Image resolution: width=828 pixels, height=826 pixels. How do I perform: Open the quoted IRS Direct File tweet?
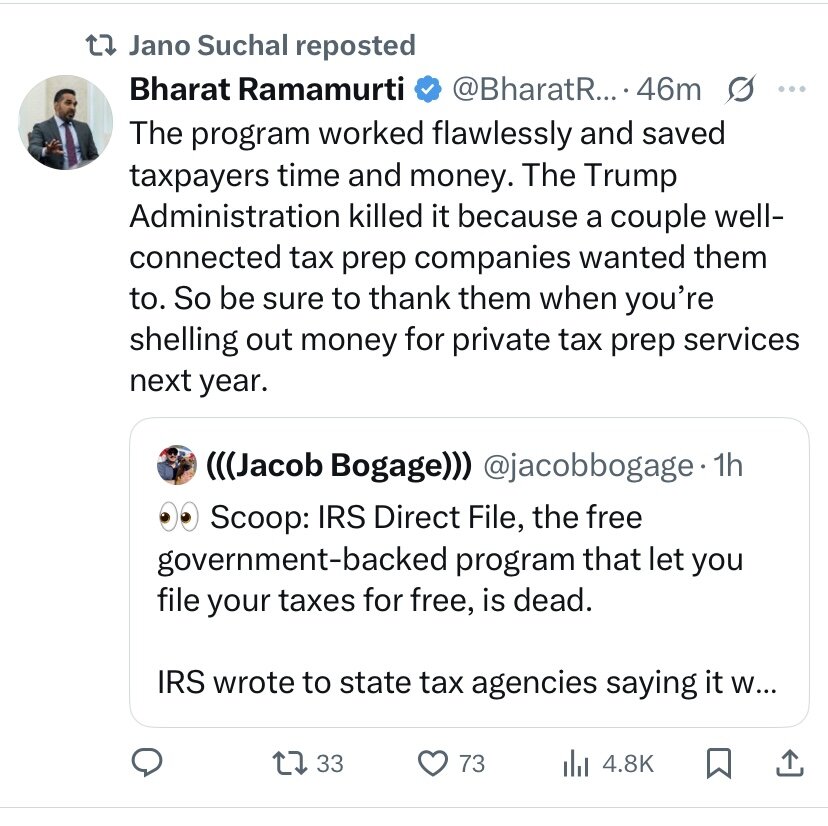468,600
